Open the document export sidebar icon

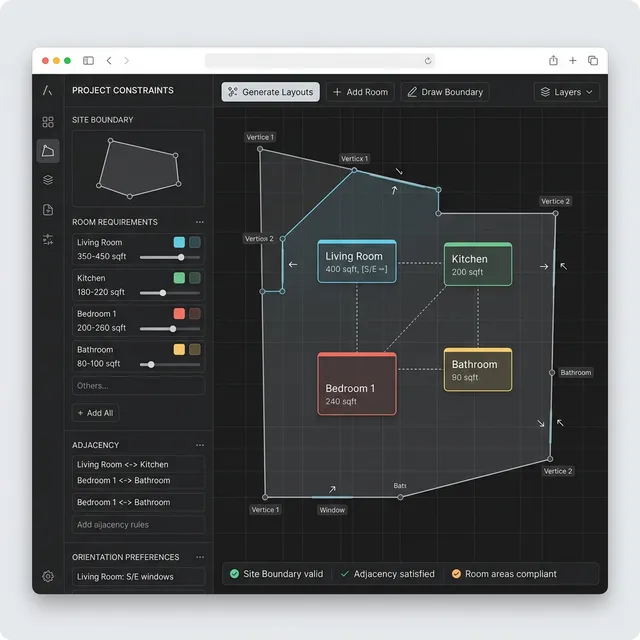tap(48, 210)
